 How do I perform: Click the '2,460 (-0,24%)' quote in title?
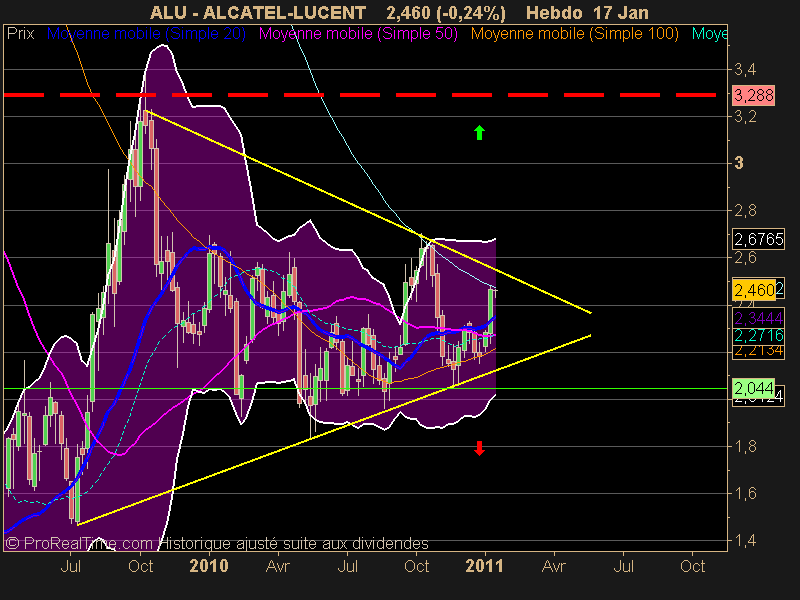(x=446, y=12)
